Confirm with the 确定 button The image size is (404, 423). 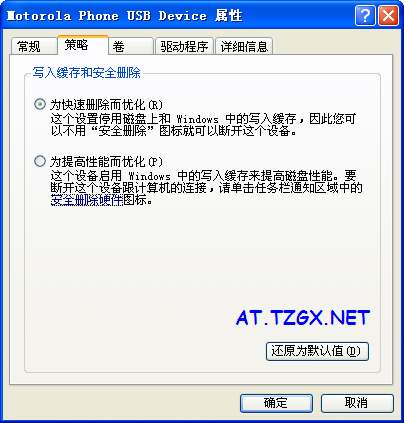[x=276, y=403]
